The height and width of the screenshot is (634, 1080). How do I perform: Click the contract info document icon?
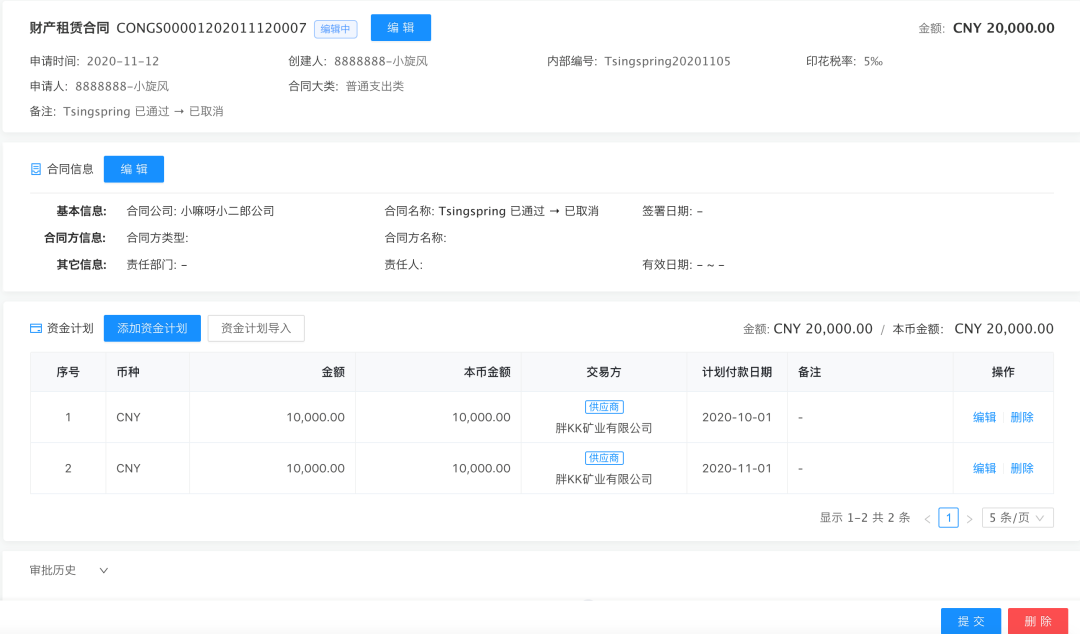pyautogui.click(x=36, y=170)
